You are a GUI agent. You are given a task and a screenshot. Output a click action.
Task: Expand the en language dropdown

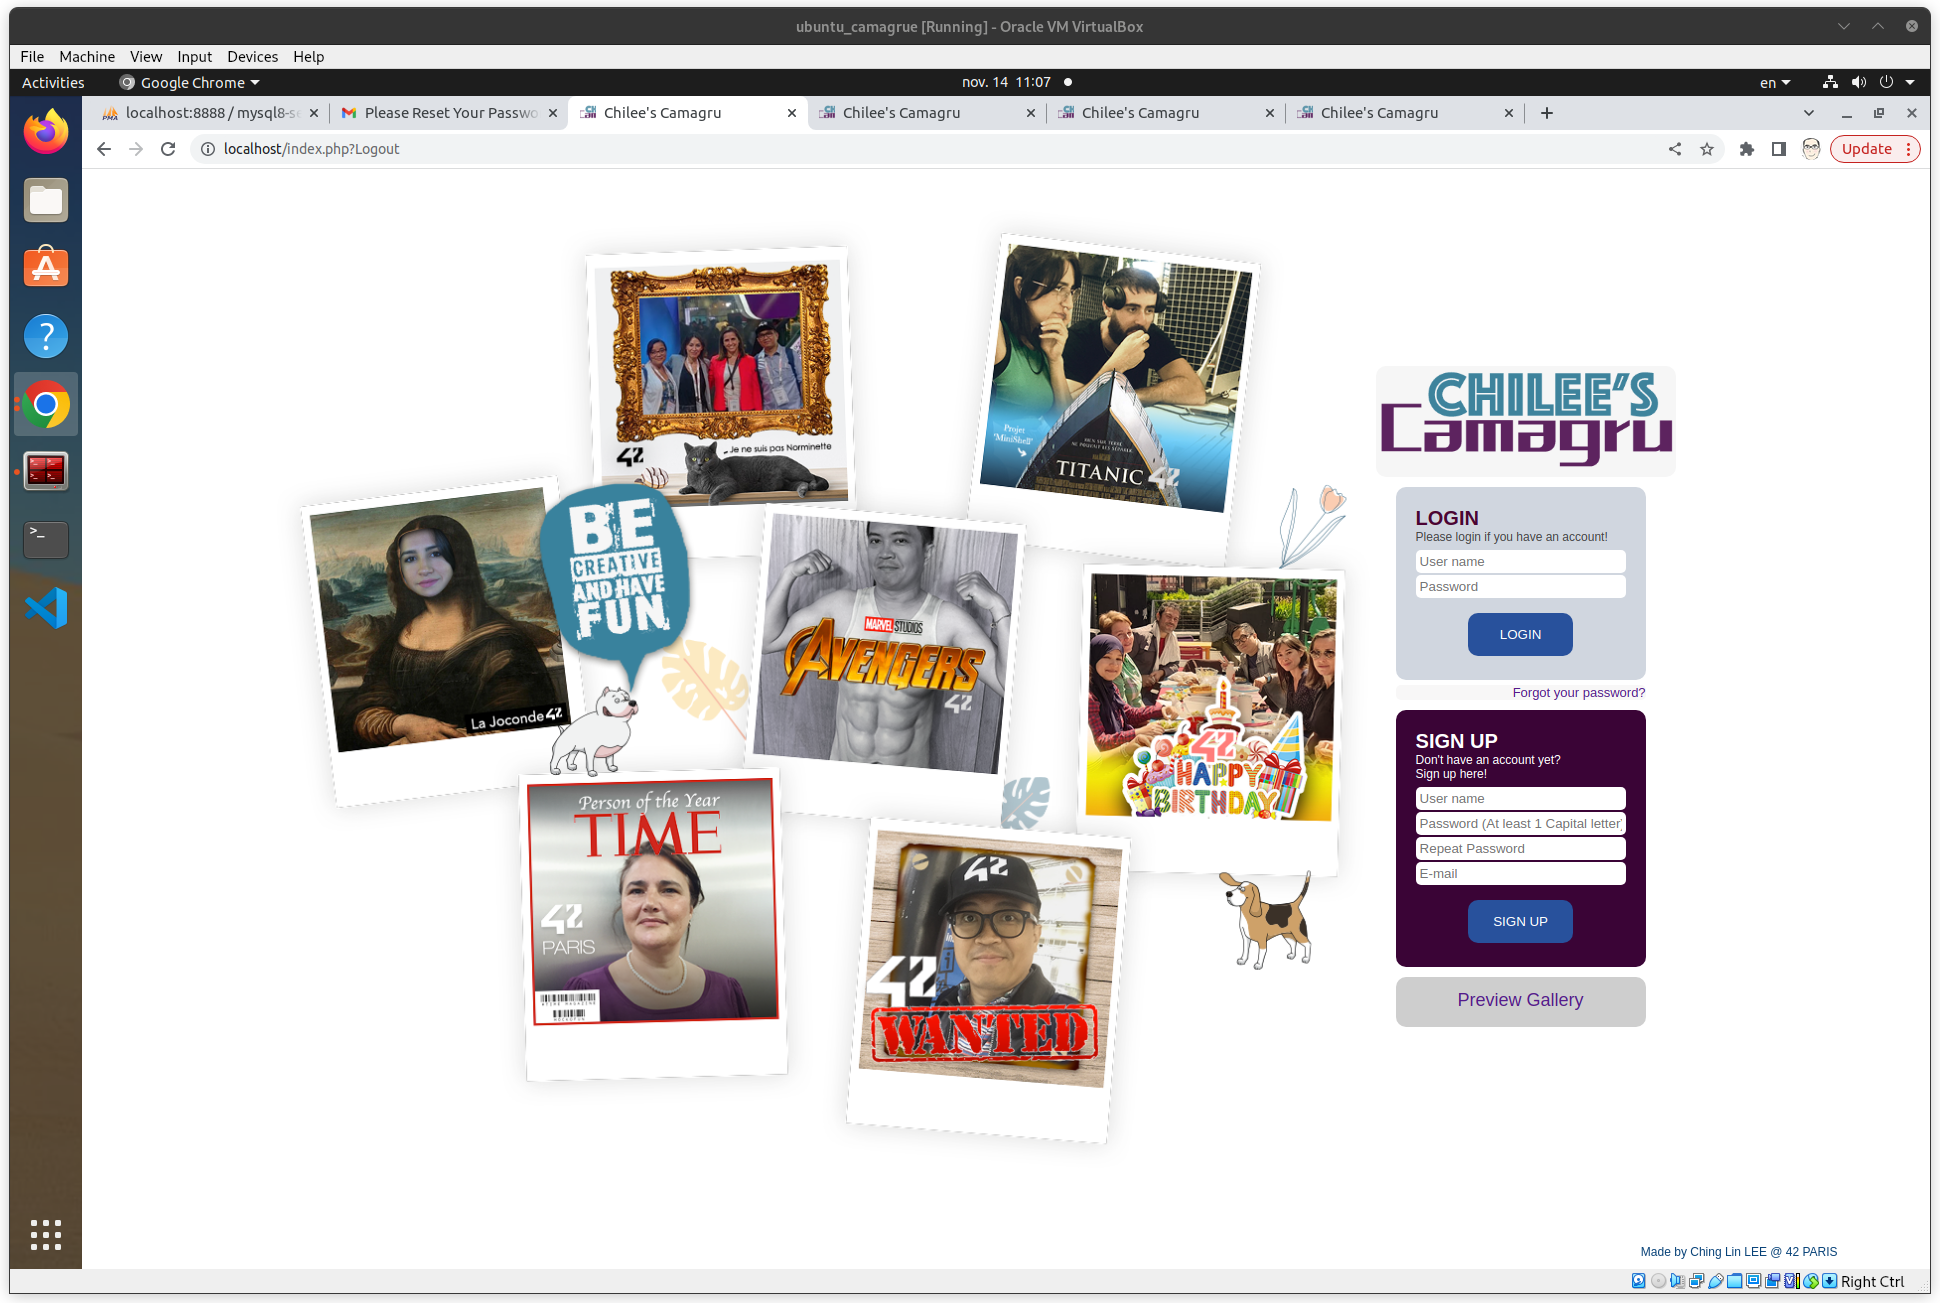coord(1774,83)
